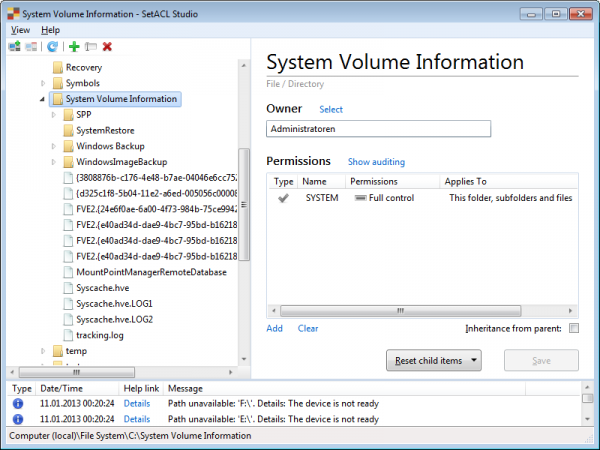This screenshot has width=600, height=450.
Task: Expand the WindowsImageBackup folder
Action: [x=54, y=162]
